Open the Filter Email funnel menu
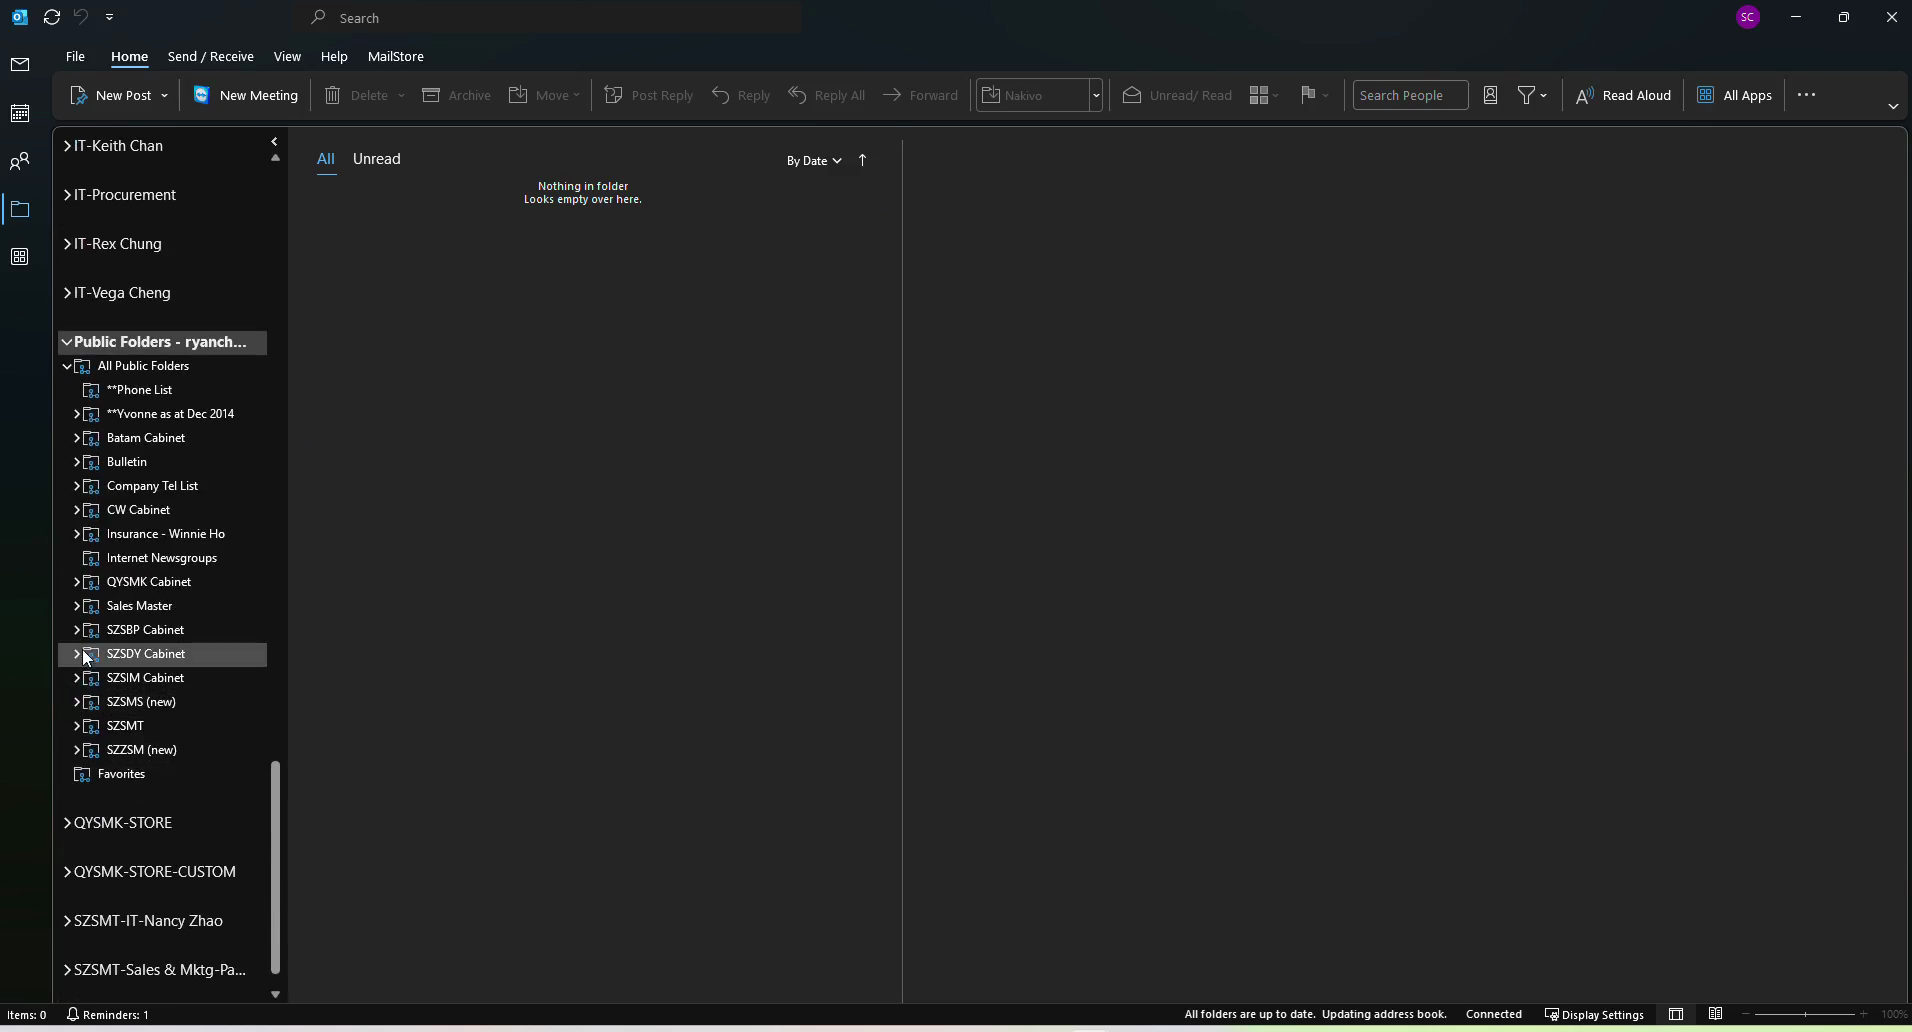 pos(1532,95)
